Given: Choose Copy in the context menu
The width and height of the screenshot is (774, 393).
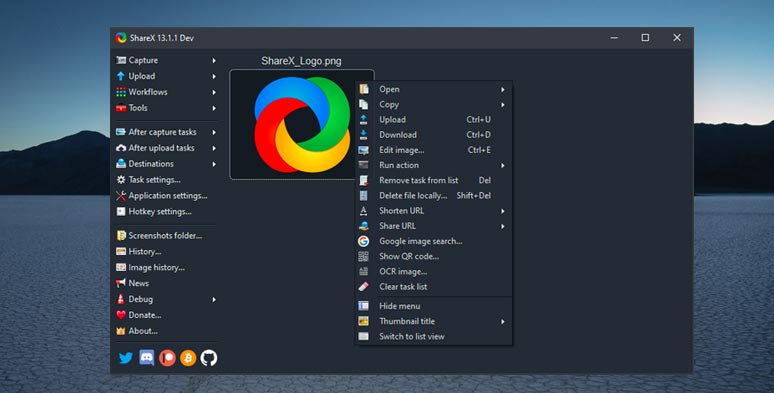Looking at the screenshot, I should click(x=433, y=105).
